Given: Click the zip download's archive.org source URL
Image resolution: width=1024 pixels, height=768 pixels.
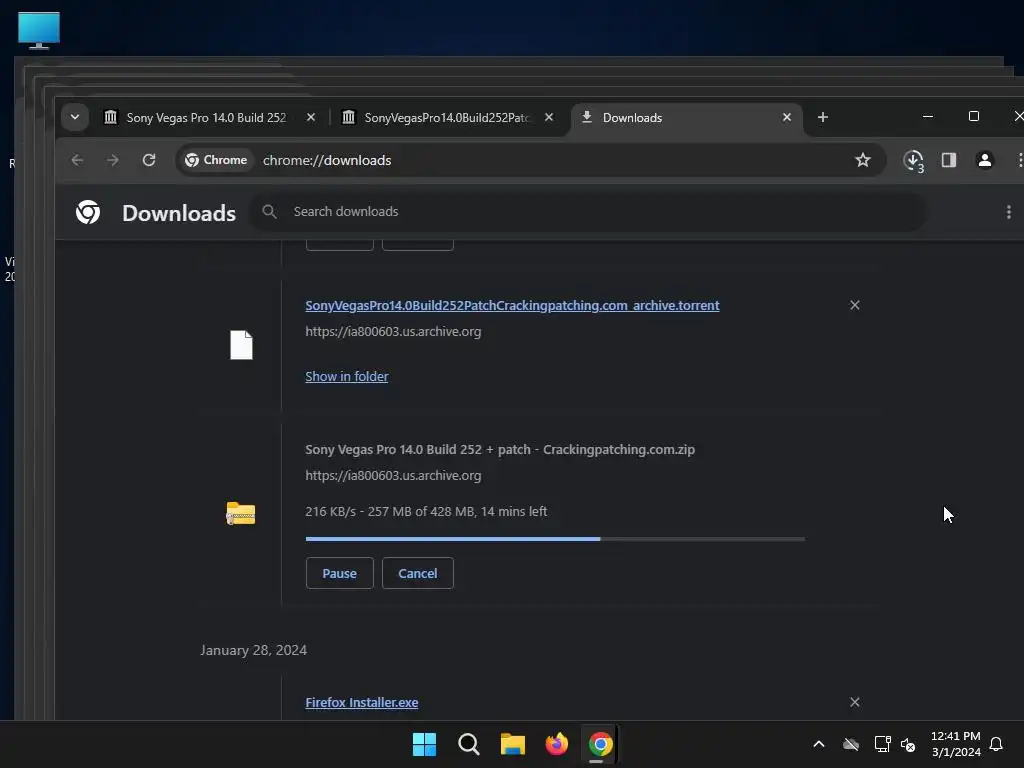Looking at the screenshot, I should click(393, 476).
